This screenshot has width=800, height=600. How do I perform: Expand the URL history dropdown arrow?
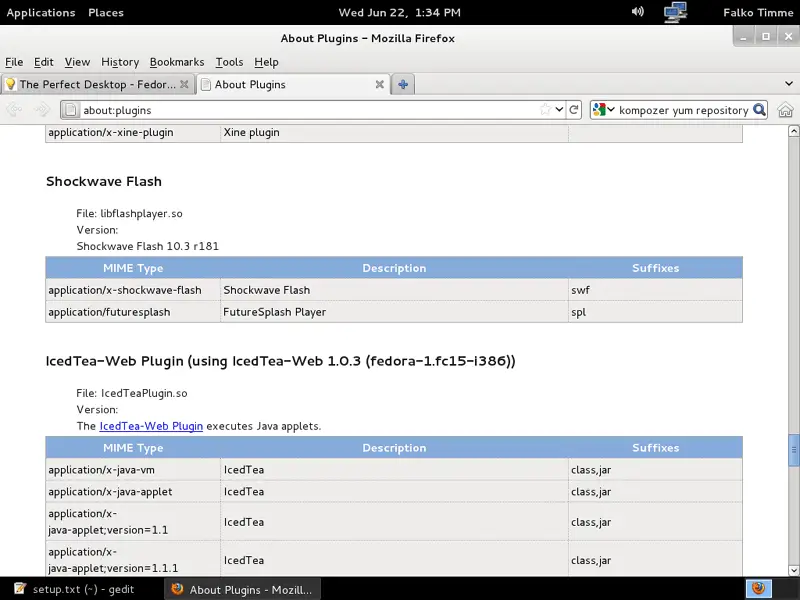coord(559,110)
